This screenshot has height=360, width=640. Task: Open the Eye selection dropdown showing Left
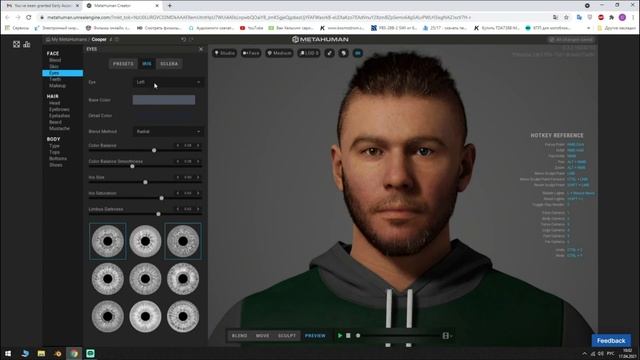pos(168,82)
